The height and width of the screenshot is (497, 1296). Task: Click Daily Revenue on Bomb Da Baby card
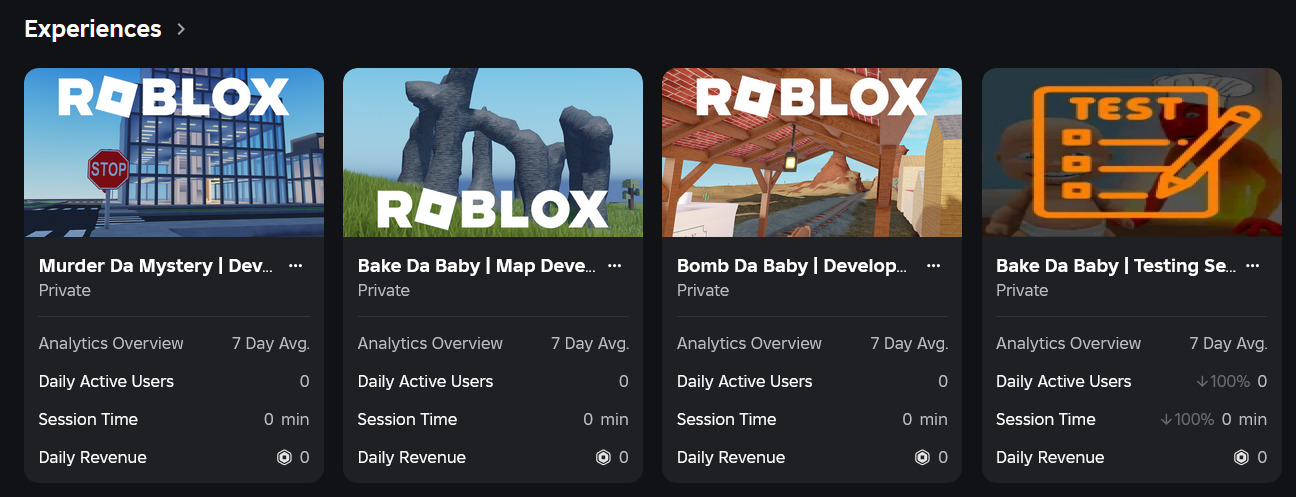(731, 457)
